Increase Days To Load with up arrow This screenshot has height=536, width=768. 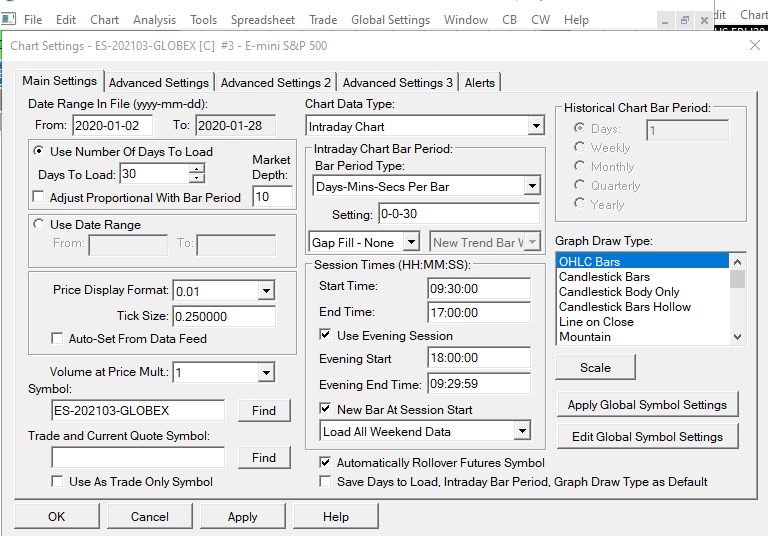tap(197, 169)
